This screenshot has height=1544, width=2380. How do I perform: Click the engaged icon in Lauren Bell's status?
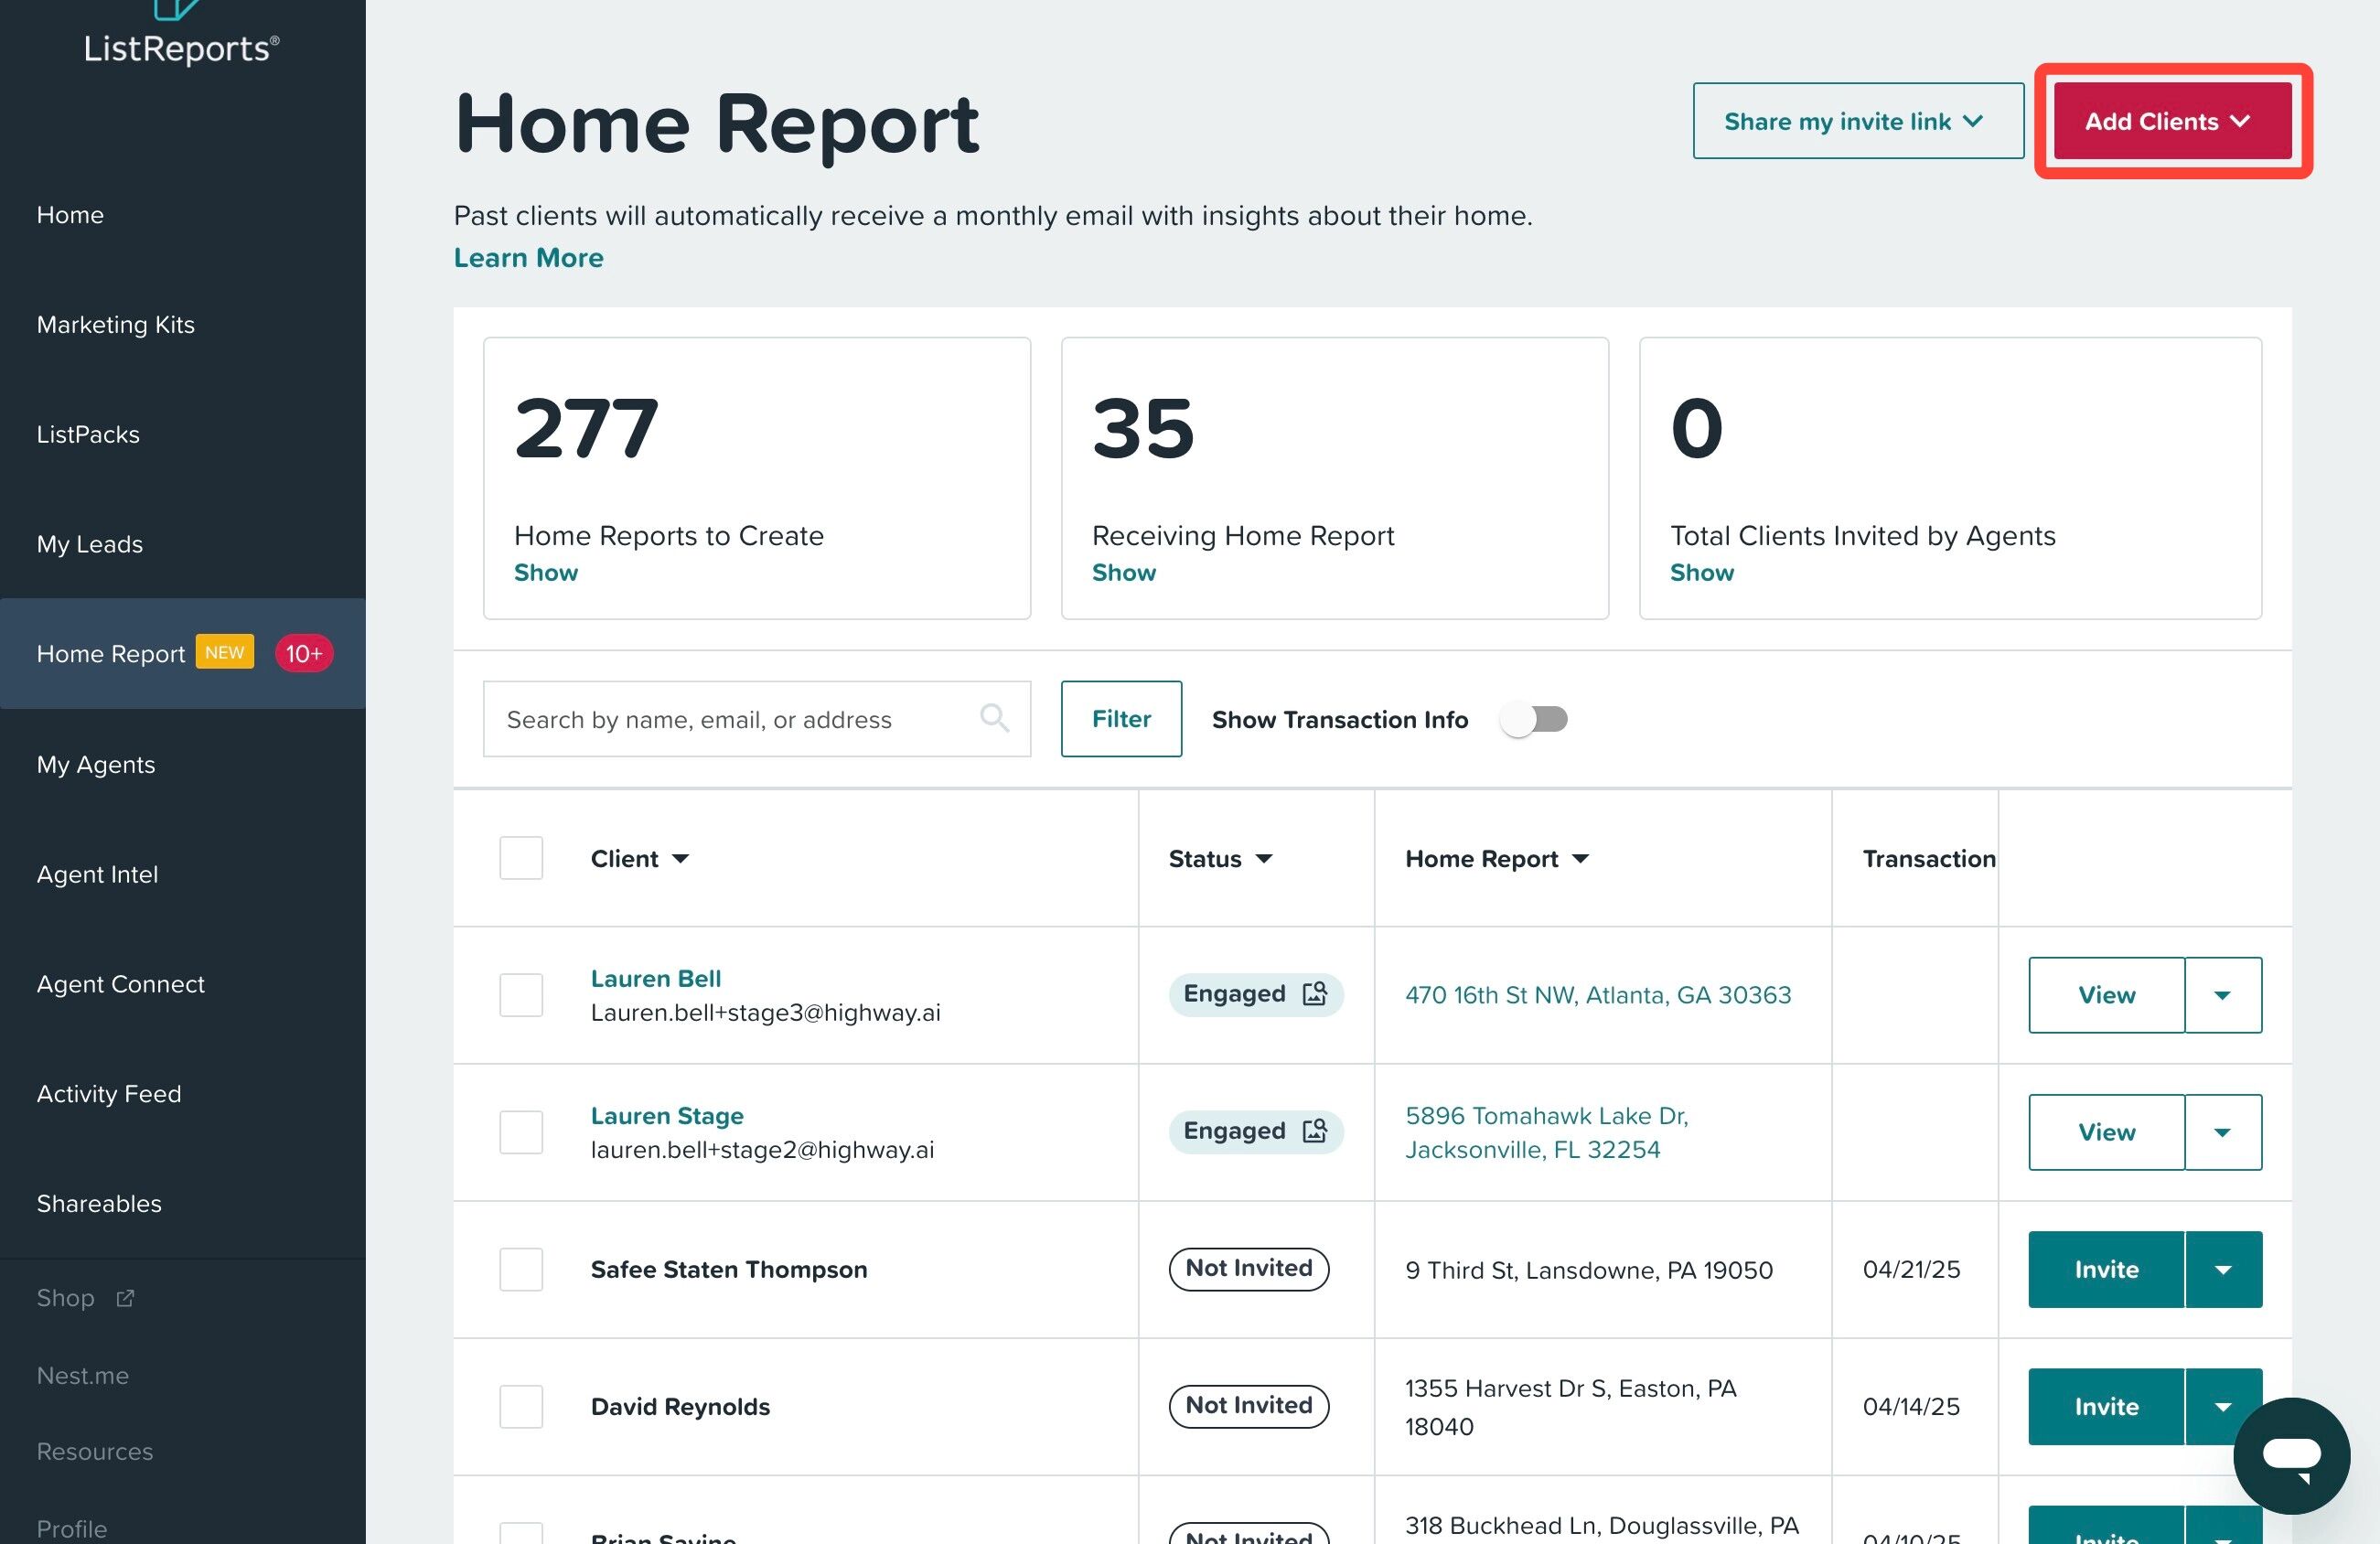tap(1314, 994)
